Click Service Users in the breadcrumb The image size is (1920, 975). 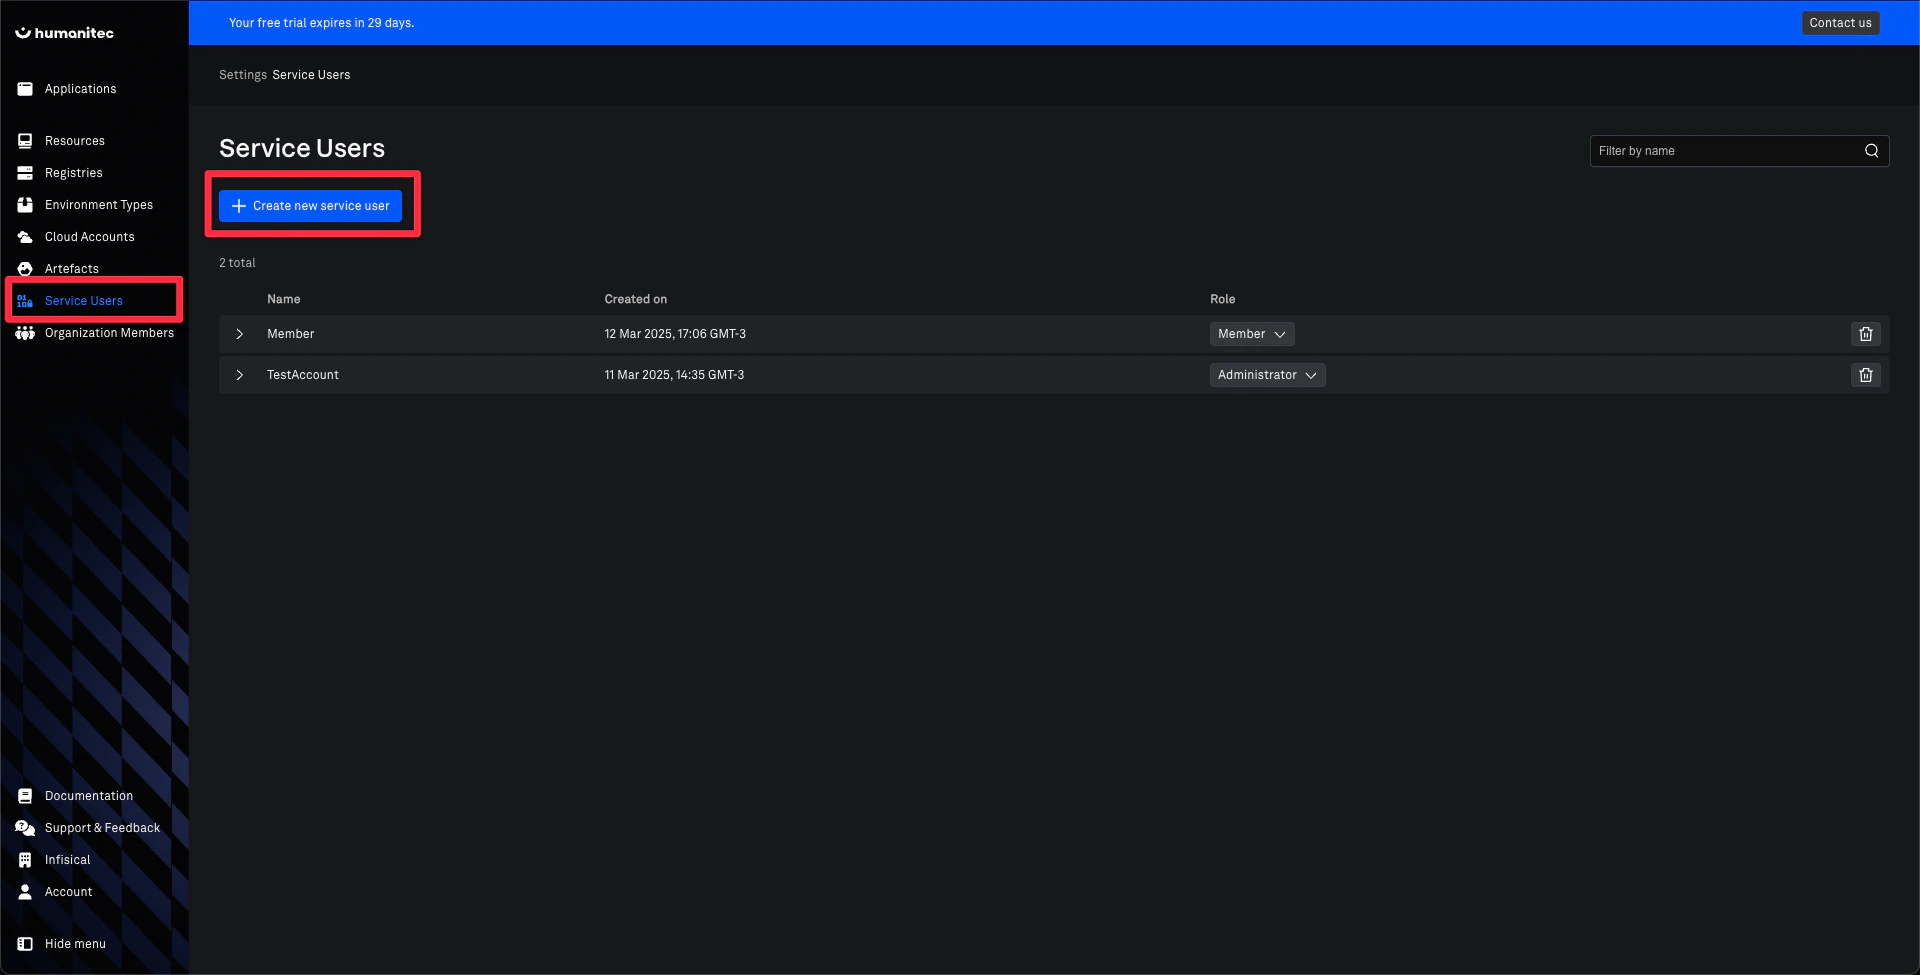[x=311, y=75]
